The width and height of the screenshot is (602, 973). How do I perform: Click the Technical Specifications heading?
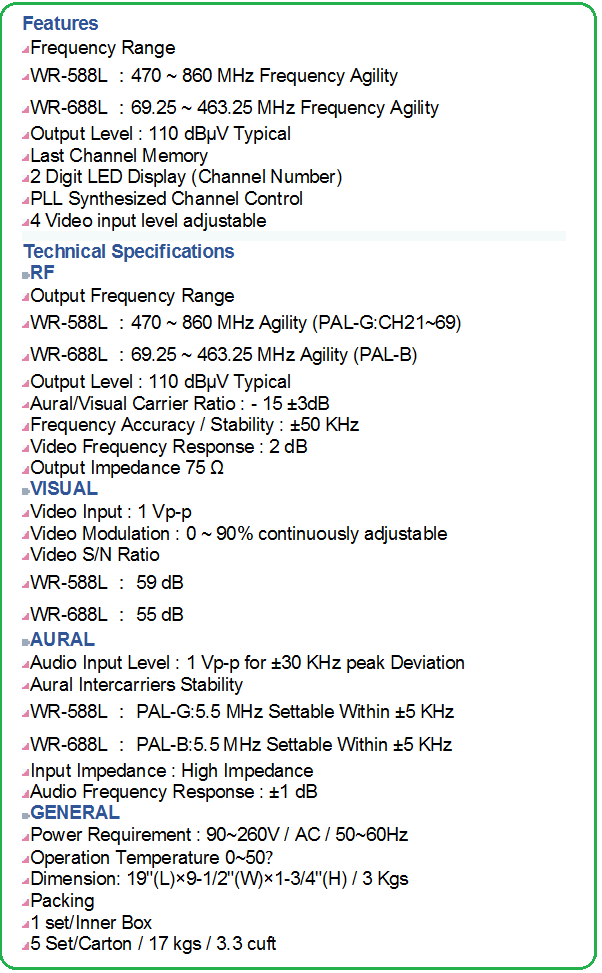pyautogui.click(x=128, y=251)
